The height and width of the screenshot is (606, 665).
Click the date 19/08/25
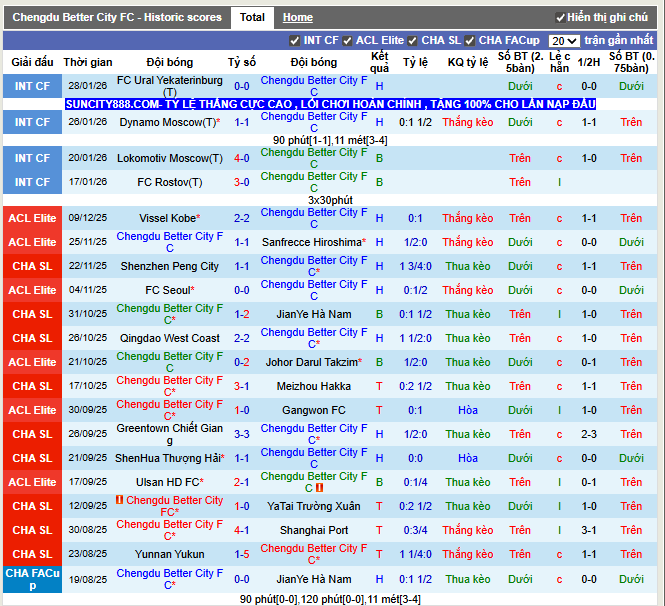coord(88,579)
